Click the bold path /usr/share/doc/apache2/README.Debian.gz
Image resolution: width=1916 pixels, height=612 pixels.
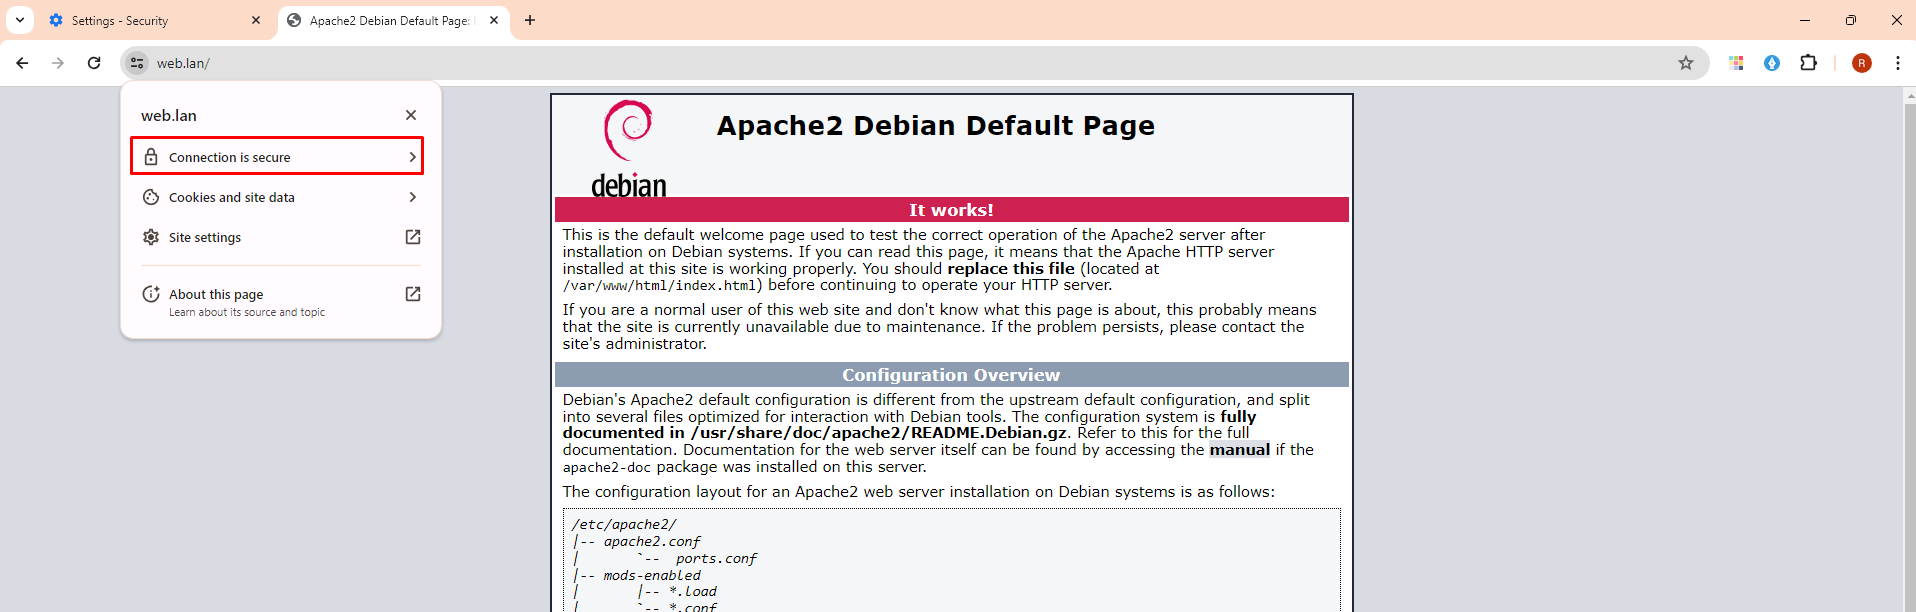tap(879, 433)
